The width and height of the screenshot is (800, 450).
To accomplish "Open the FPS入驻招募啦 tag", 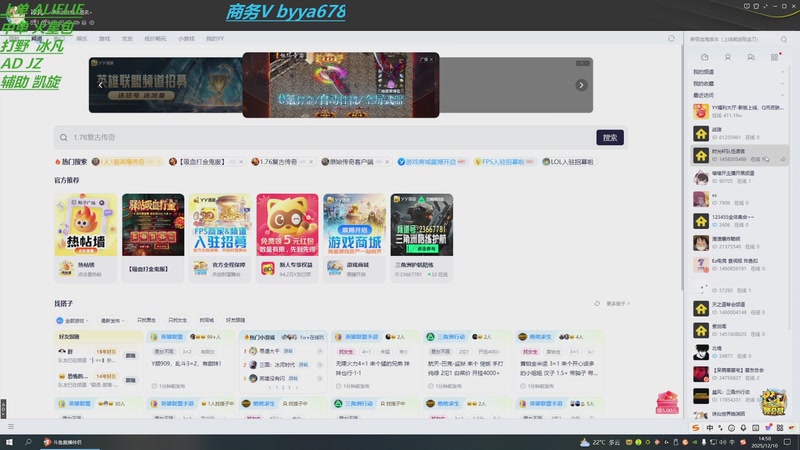I will coord(504,162).
